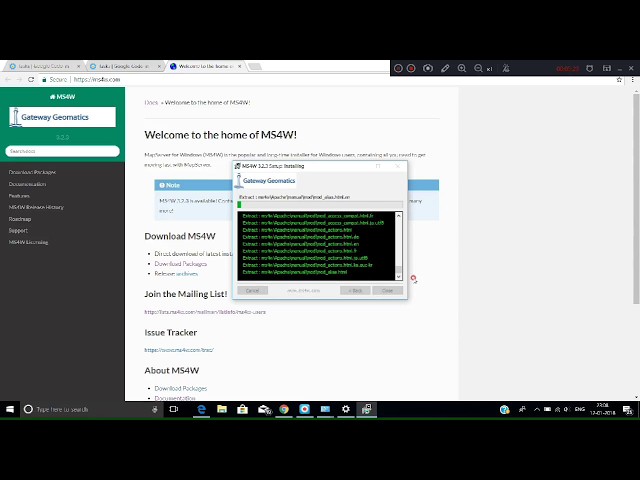Open the screen recorder taskbar icon

pos(304,409)
